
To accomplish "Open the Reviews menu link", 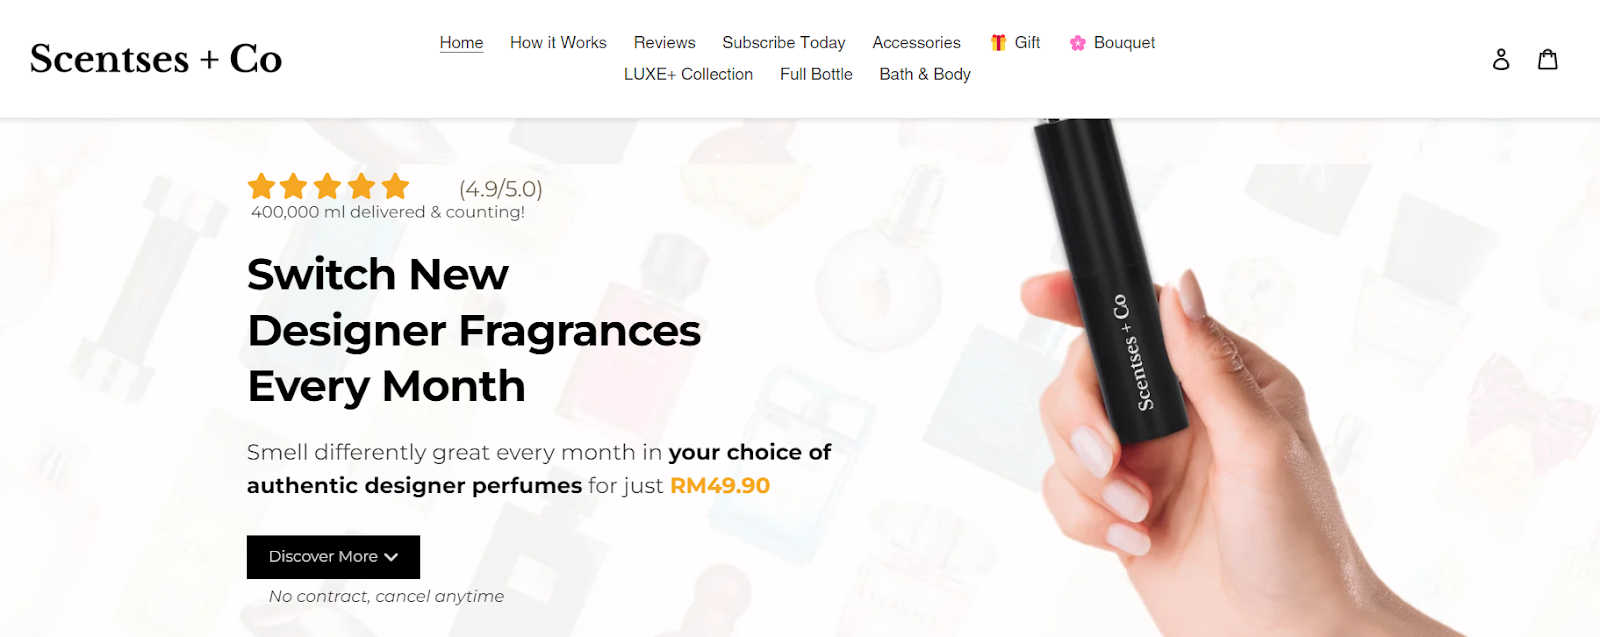I will [664, 43].
